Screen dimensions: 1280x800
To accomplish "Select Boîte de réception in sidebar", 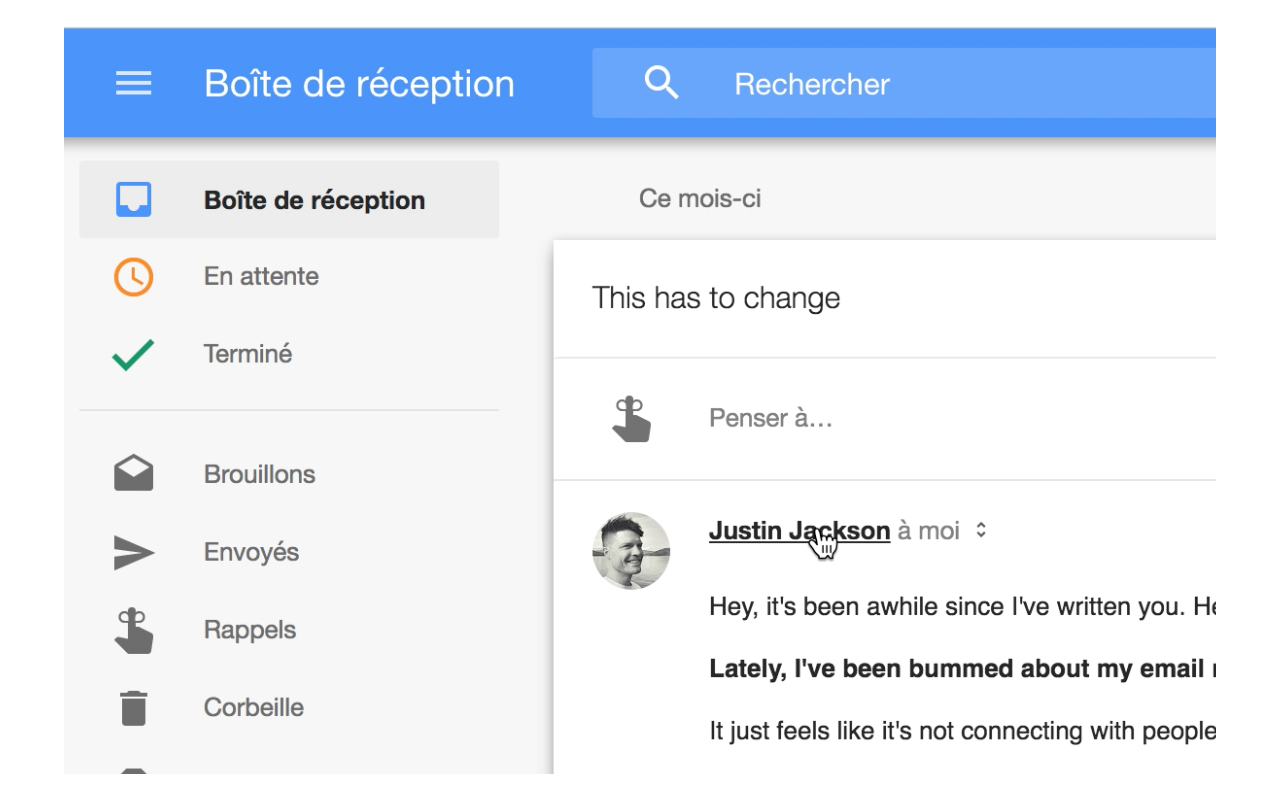I will pos(289,200).
